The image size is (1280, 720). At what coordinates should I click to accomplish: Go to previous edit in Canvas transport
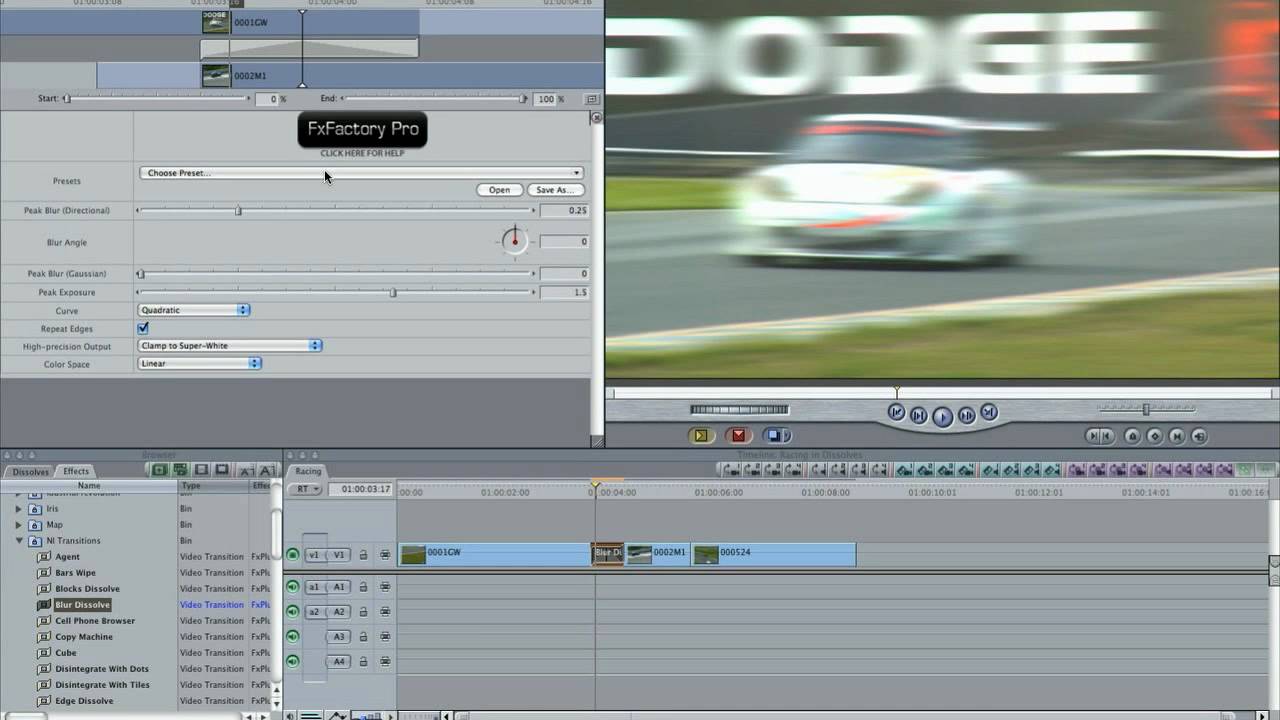coord(896,413)
